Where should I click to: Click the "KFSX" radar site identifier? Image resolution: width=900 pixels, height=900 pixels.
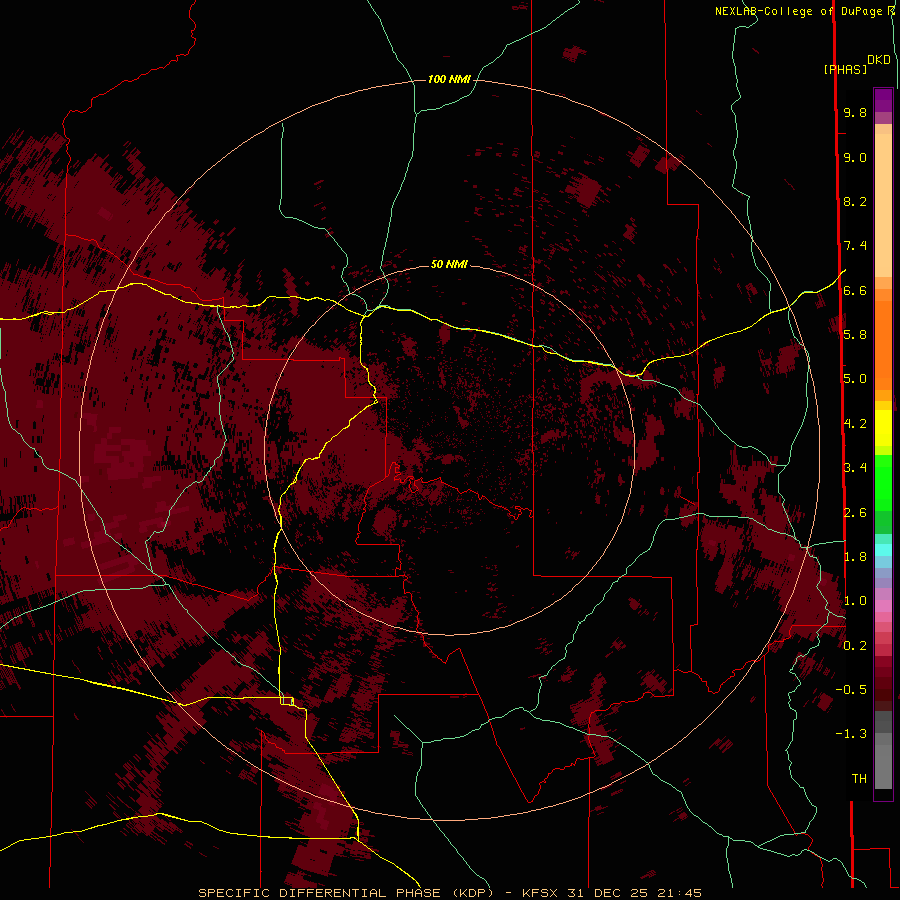click(540, 893)
